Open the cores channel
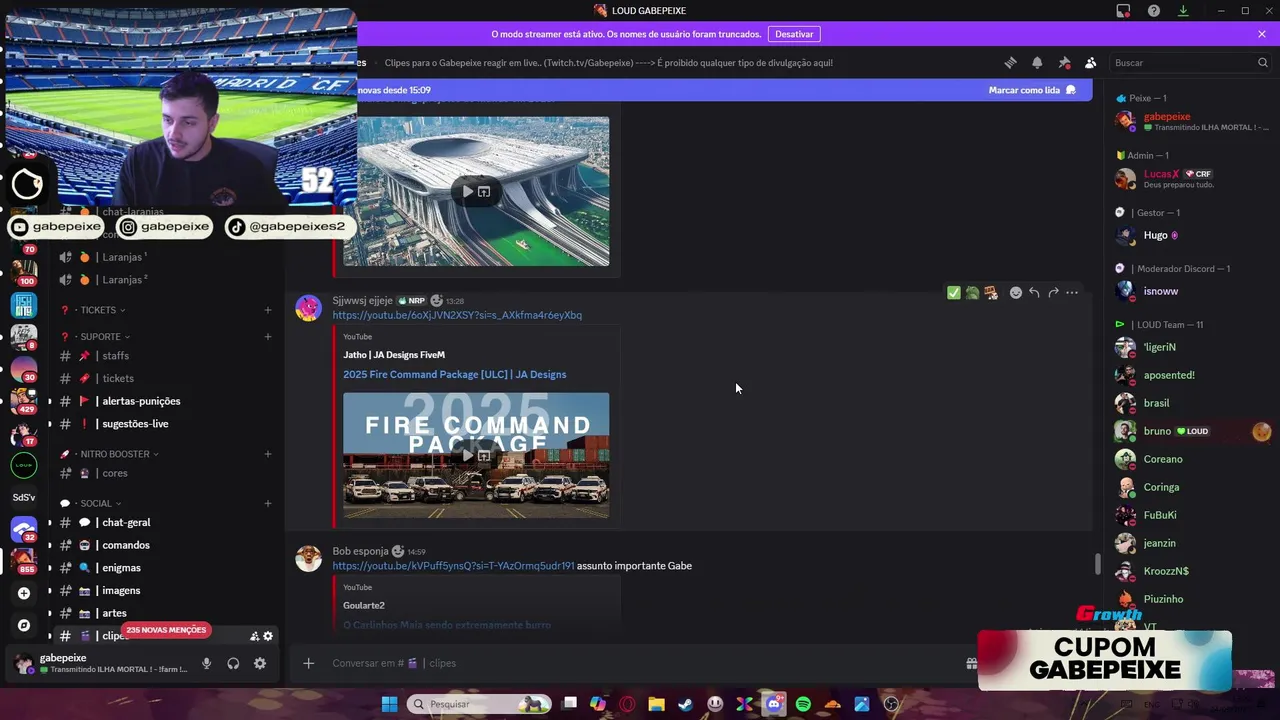Image resolution: width=1280 pixels, height=720 pixels. [166, 473]
